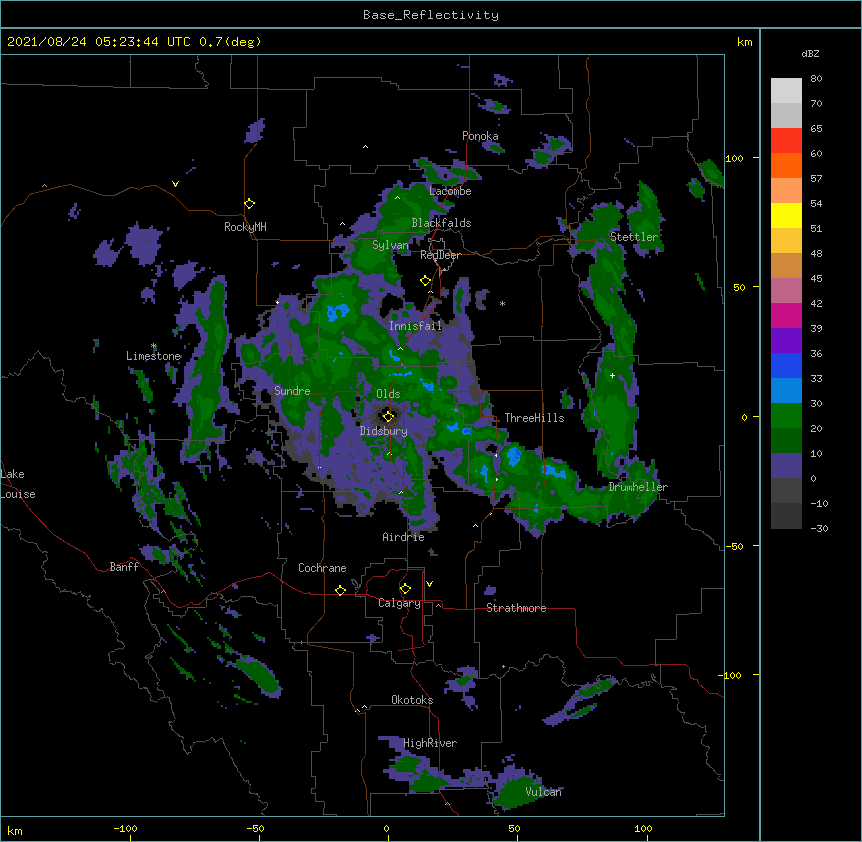Viewport: 862px width, 842px height.
Task: Click the Okotoks town label
Action: coord(412,700)
